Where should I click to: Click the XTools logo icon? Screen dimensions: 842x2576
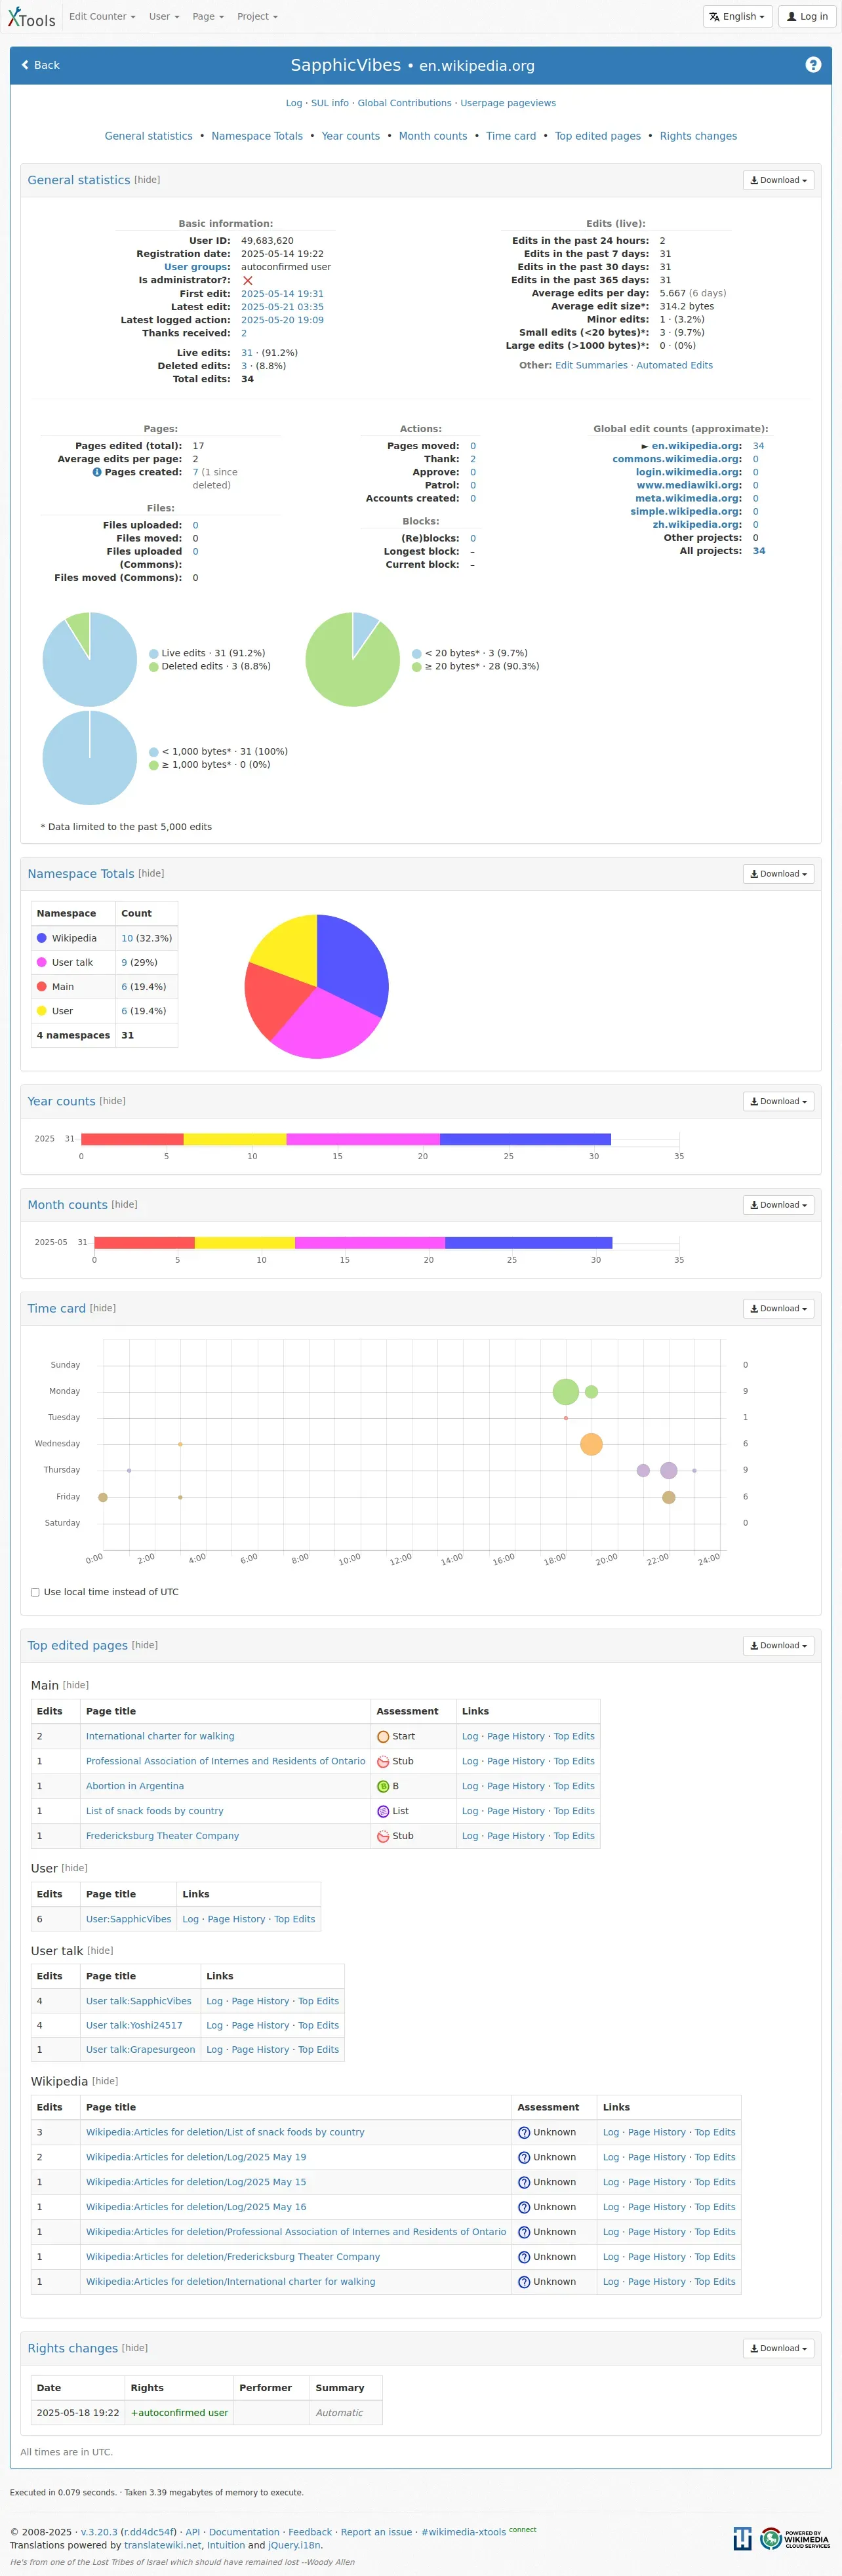pyautogui.click(x=31, y=17)
